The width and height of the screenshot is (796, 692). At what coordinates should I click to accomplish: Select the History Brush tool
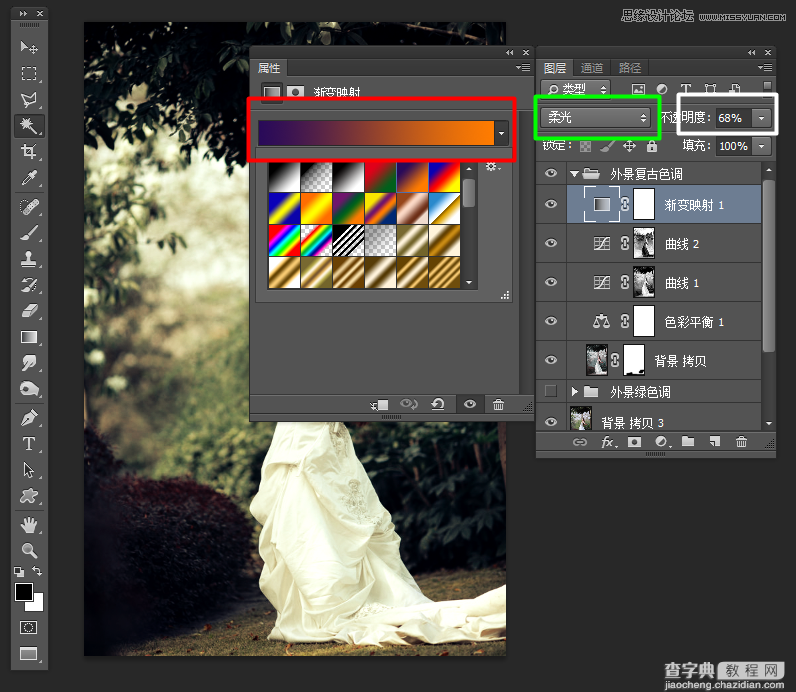point(29,285)
